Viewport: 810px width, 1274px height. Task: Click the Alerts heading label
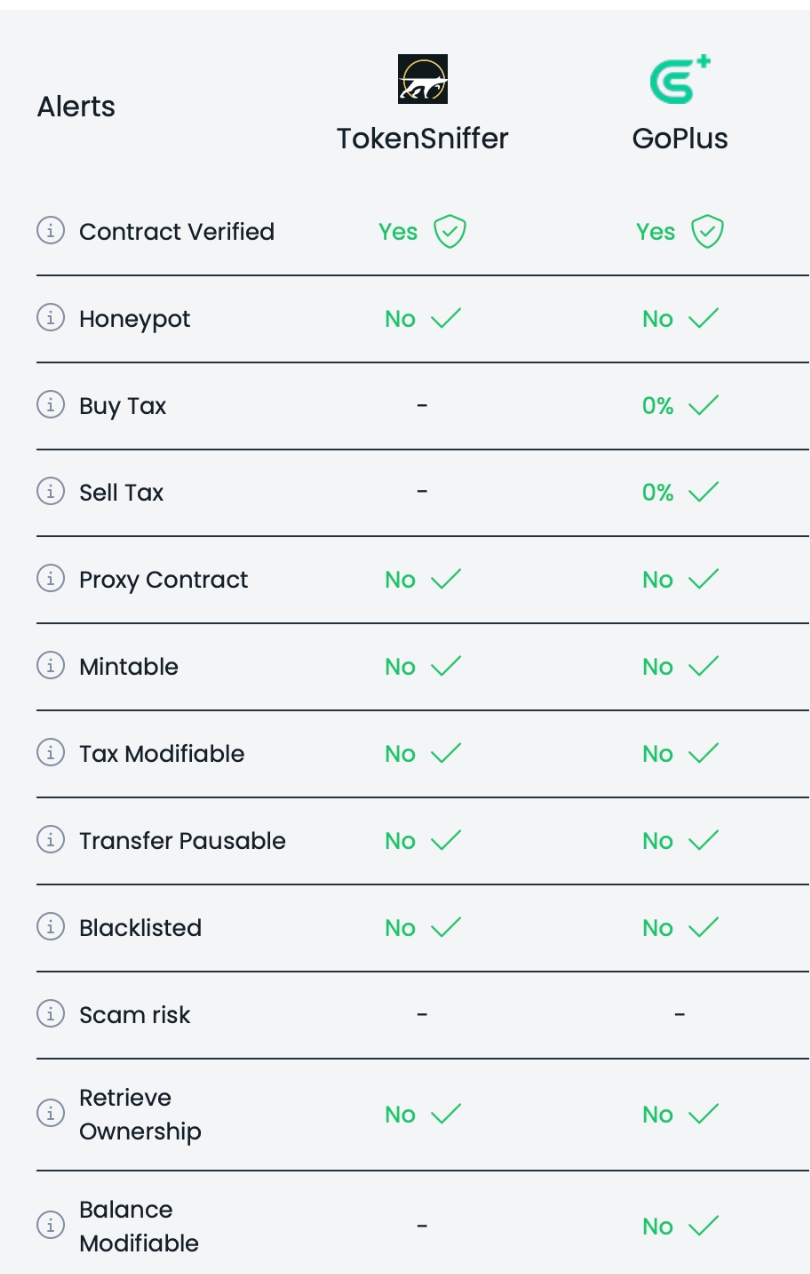[76, 107]
